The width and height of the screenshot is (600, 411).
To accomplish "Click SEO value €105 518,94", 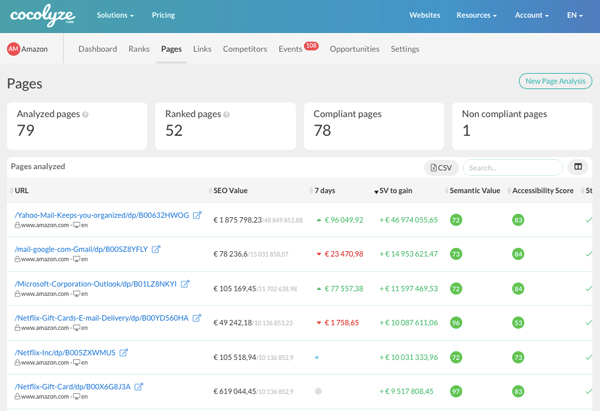I will point(235,357).
